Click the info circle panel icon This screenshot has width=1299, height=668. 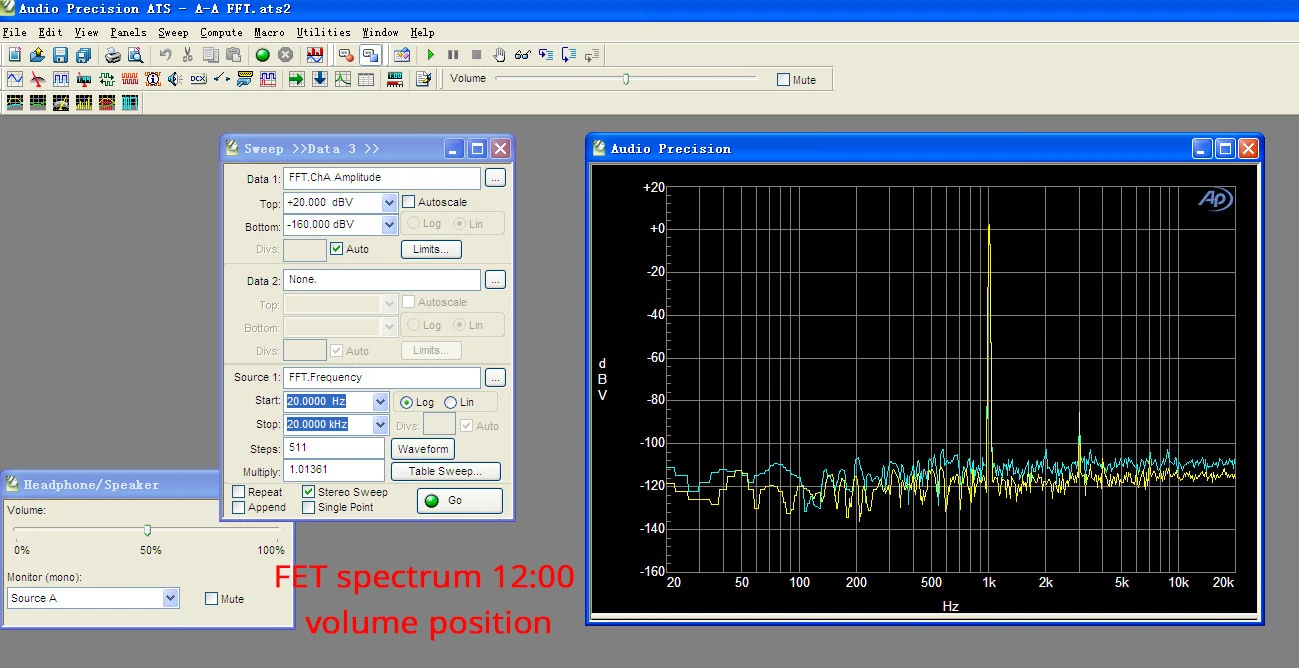(x=152, y=79)
